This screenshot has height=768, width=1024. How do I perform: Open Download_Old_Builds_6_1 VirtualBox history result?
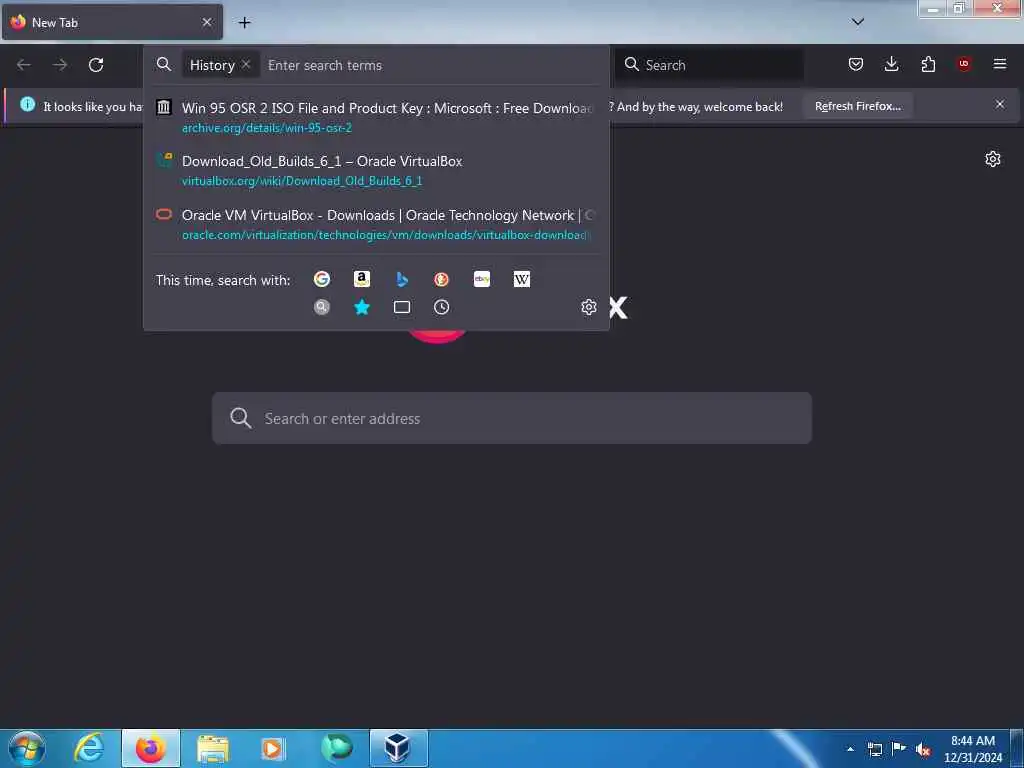click(x=376, y=170)
